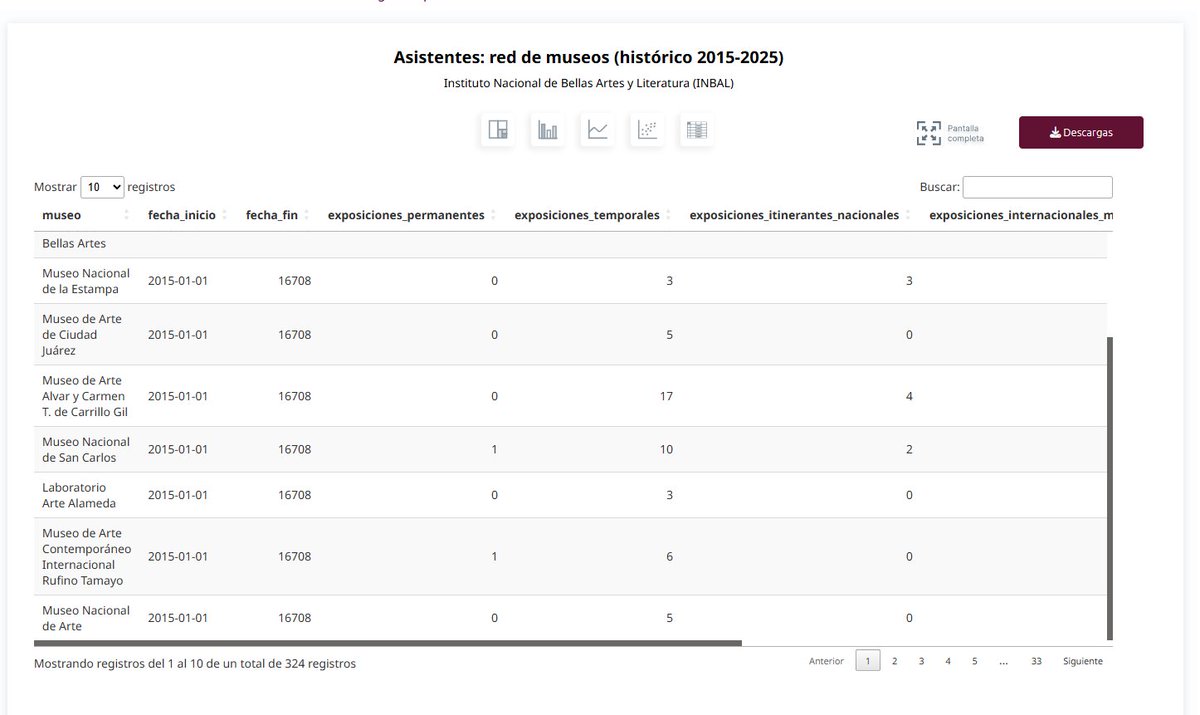Go to page 3 of results
1200x715 pixels.
click(921, 661)
